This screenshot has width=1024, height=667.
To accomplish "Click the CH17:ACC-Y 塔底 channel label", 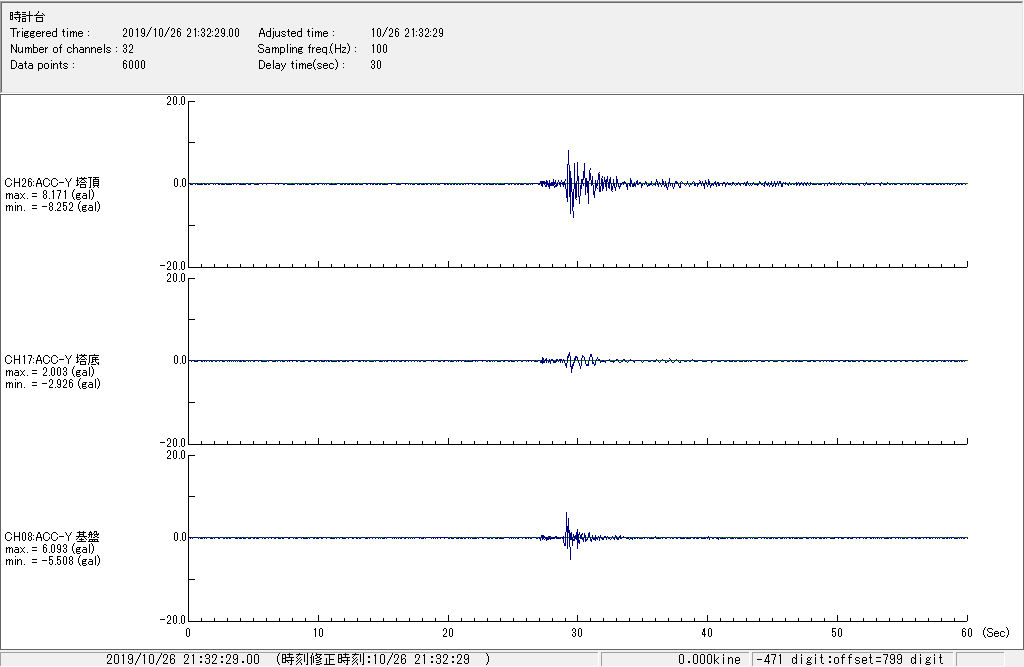I will click(x=52, y=359).
